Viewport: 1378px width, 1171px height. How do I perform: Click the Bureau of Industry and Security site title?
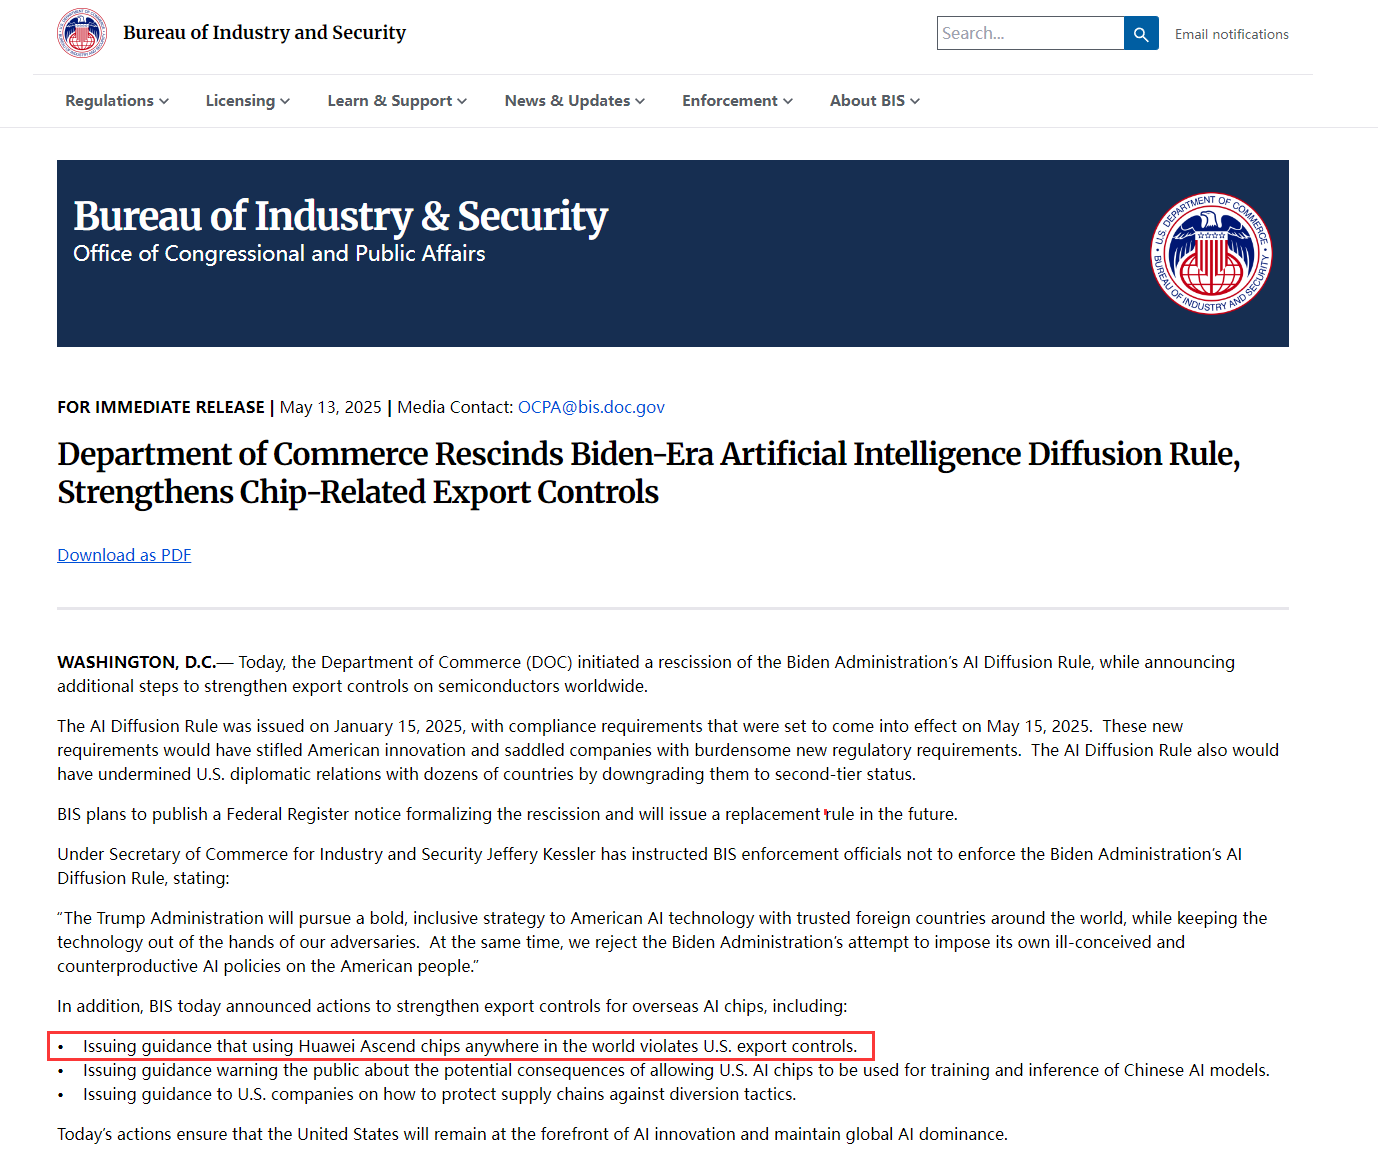point(264,33)
